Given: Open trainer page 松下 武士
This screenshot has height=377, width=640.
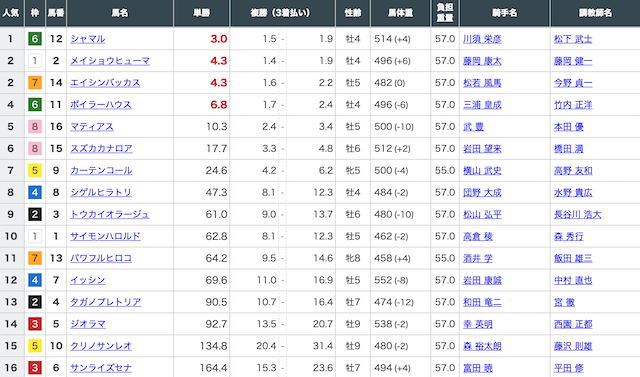Looking at the screenshot, I should click(573, 39).
